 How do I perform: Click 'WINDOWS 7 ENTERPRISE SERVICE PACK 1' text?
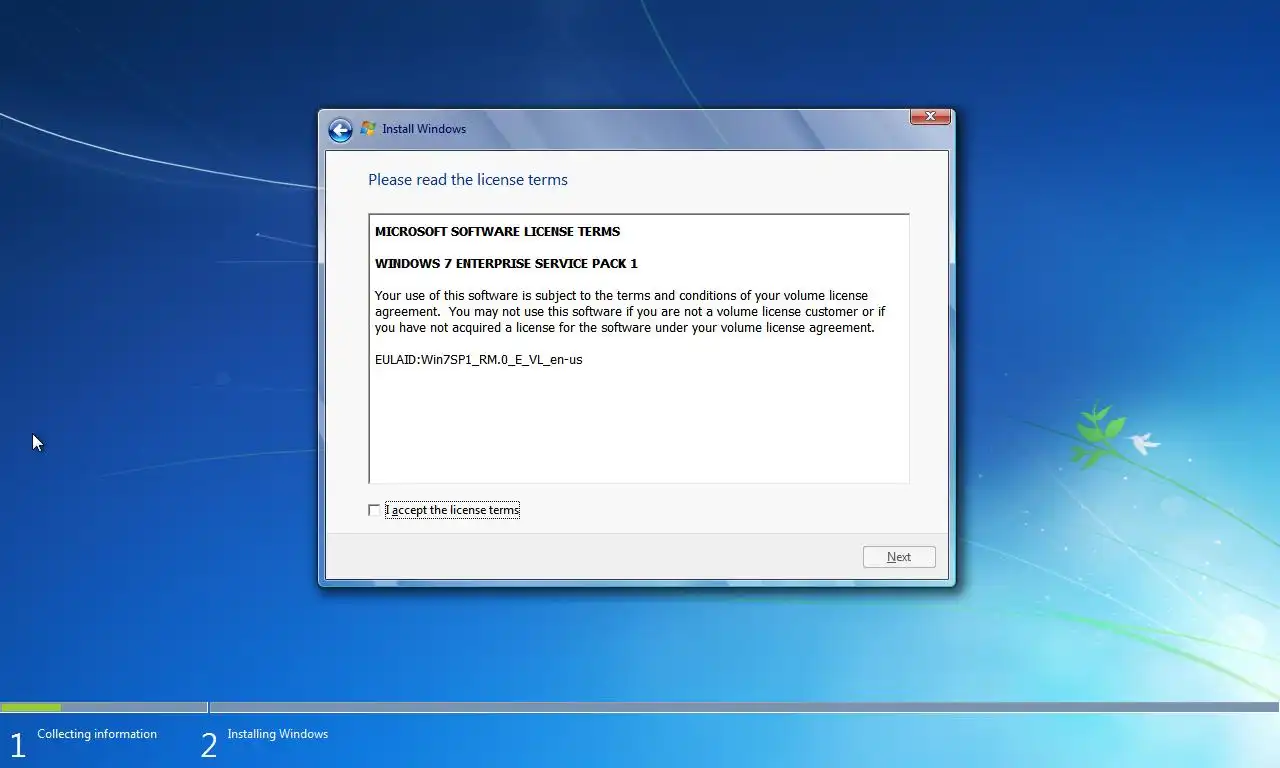(506, 263)
